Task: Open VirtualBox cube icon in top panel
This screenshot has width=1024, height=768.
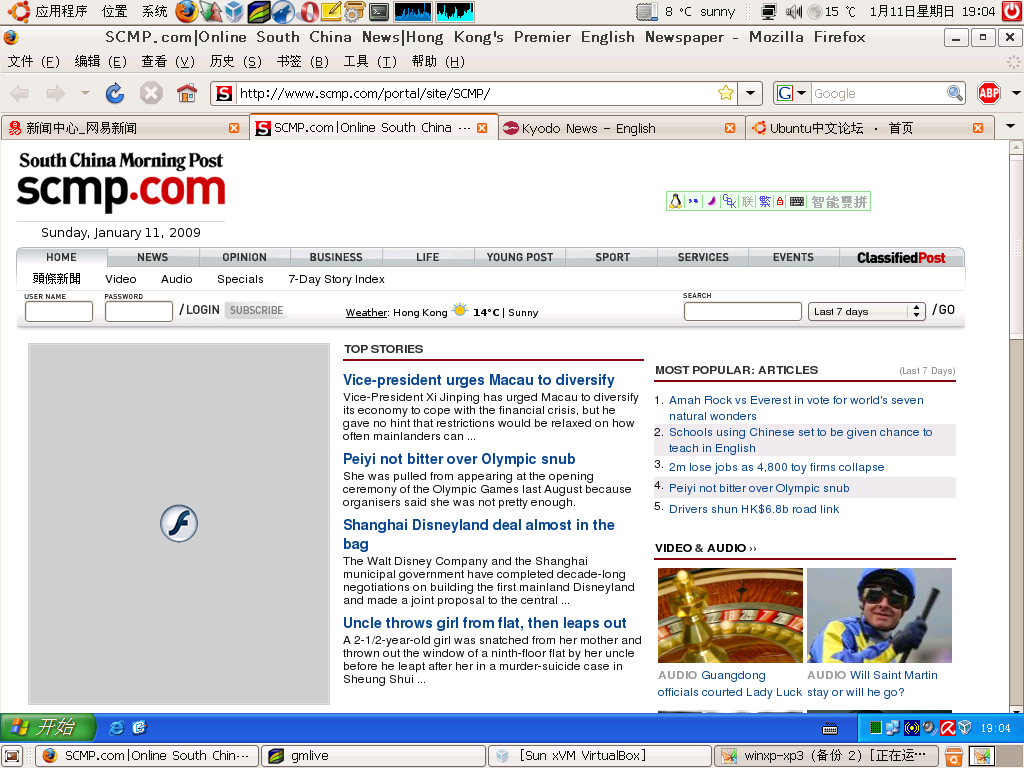Action: [234, 11]
